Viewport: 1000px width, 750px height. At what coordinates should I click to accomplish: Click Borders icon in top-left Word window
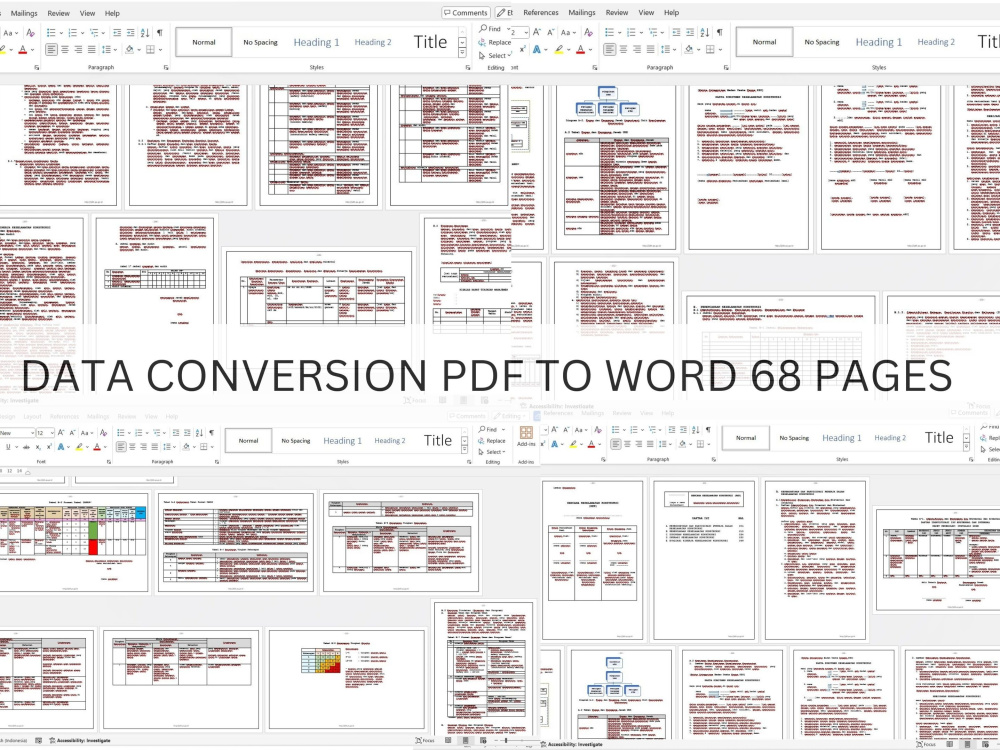point(152,50)
